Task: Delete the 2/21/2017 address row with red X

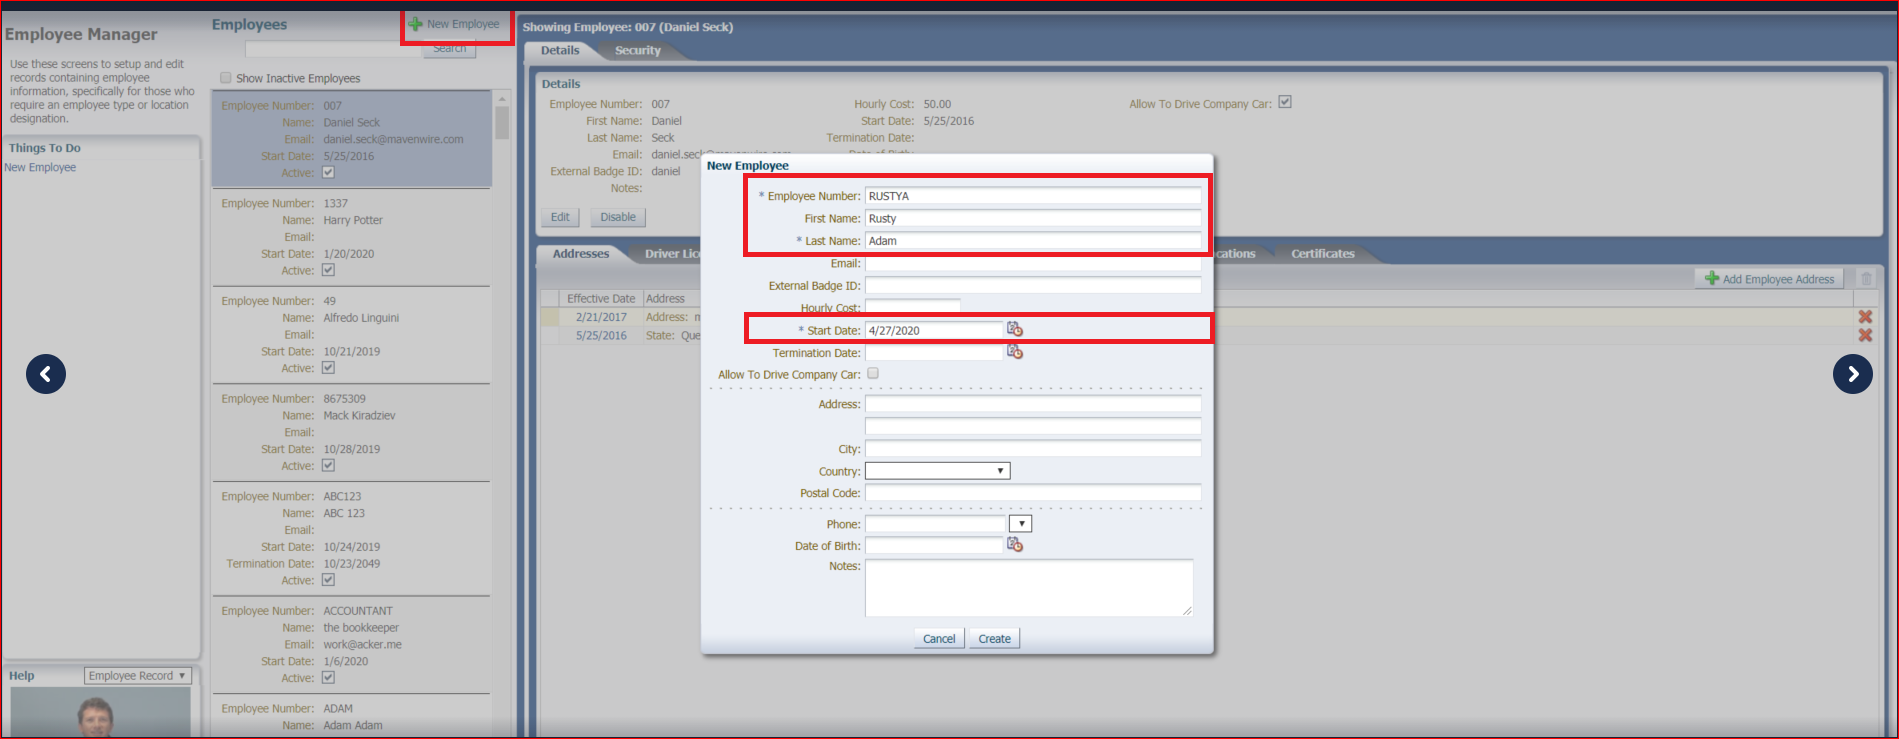Action: pos(1865,317)
